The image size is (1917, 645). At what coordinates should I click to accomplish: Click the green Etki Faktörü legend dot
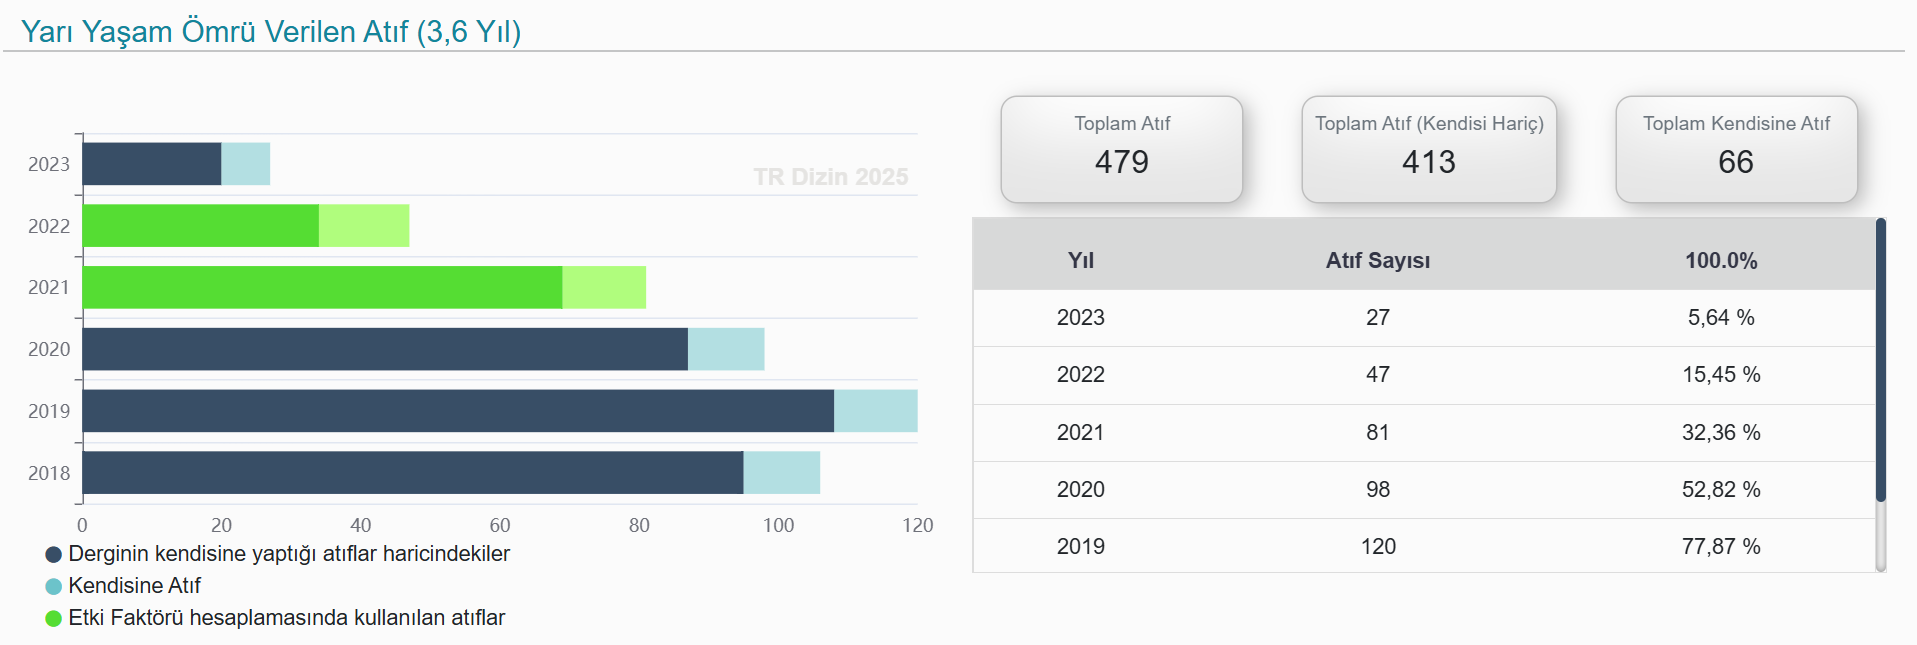pyautogui.click(x=54, y=618)
